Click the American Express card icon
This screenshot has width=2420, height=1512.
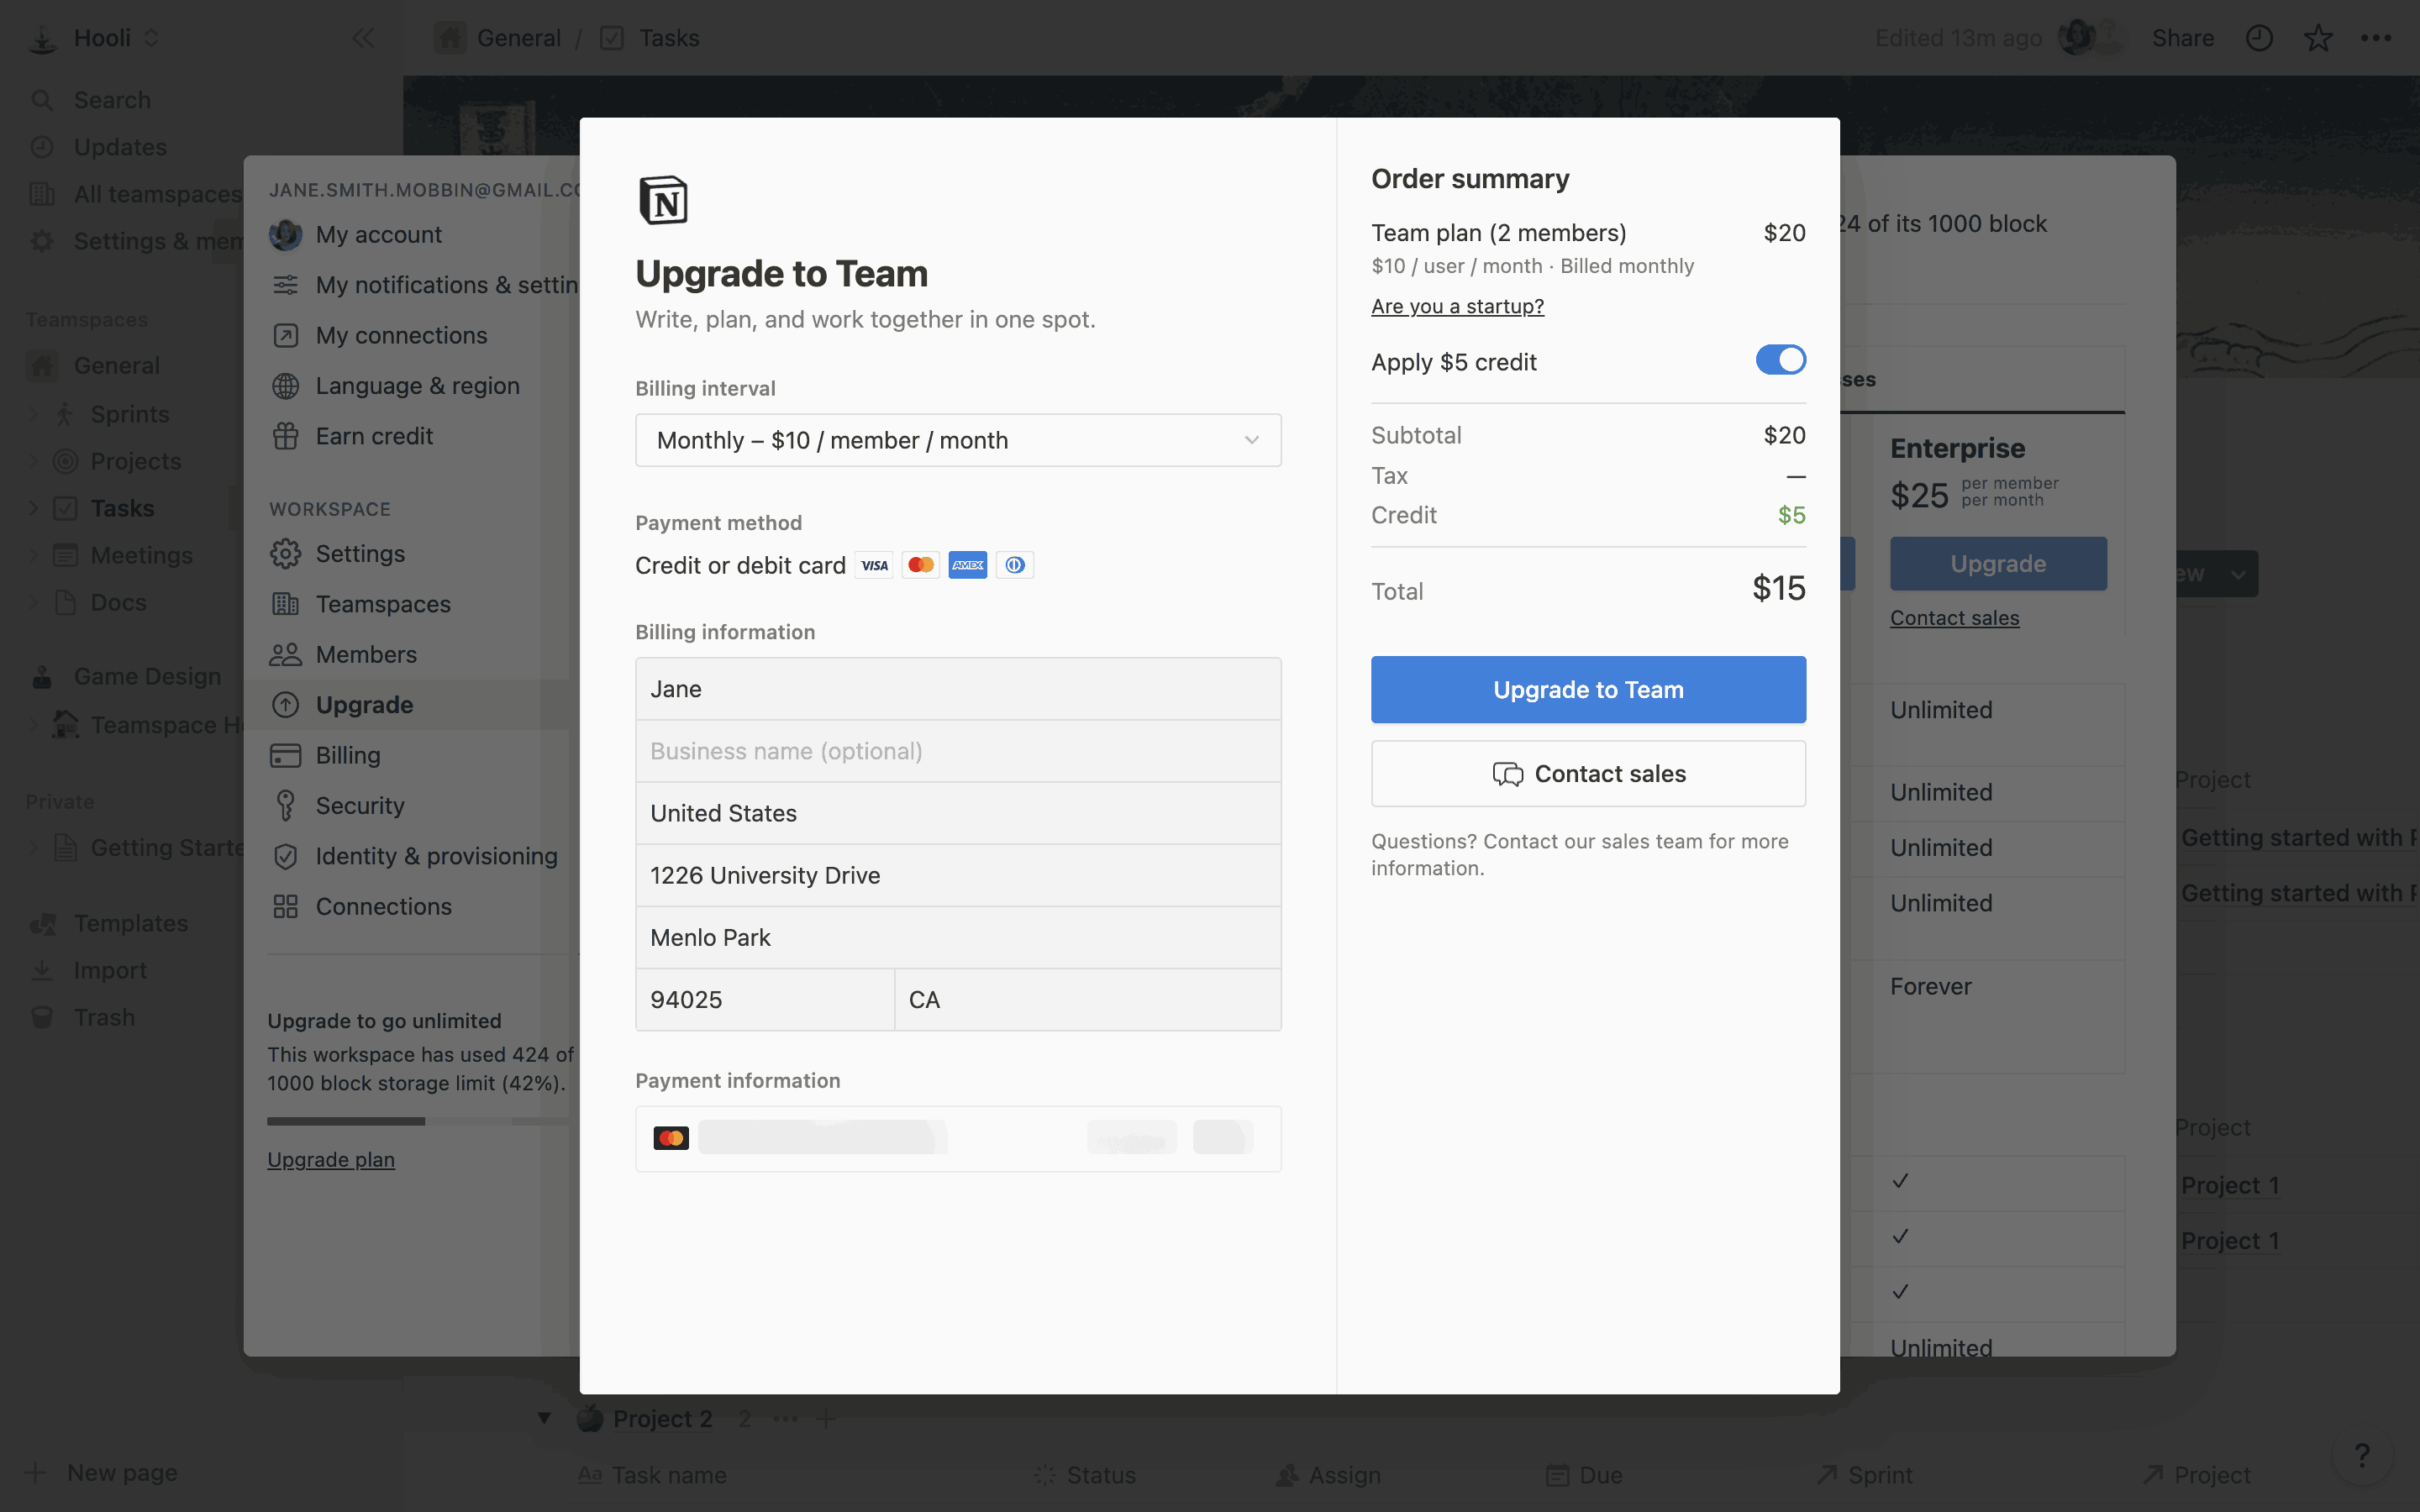[967, 565]
